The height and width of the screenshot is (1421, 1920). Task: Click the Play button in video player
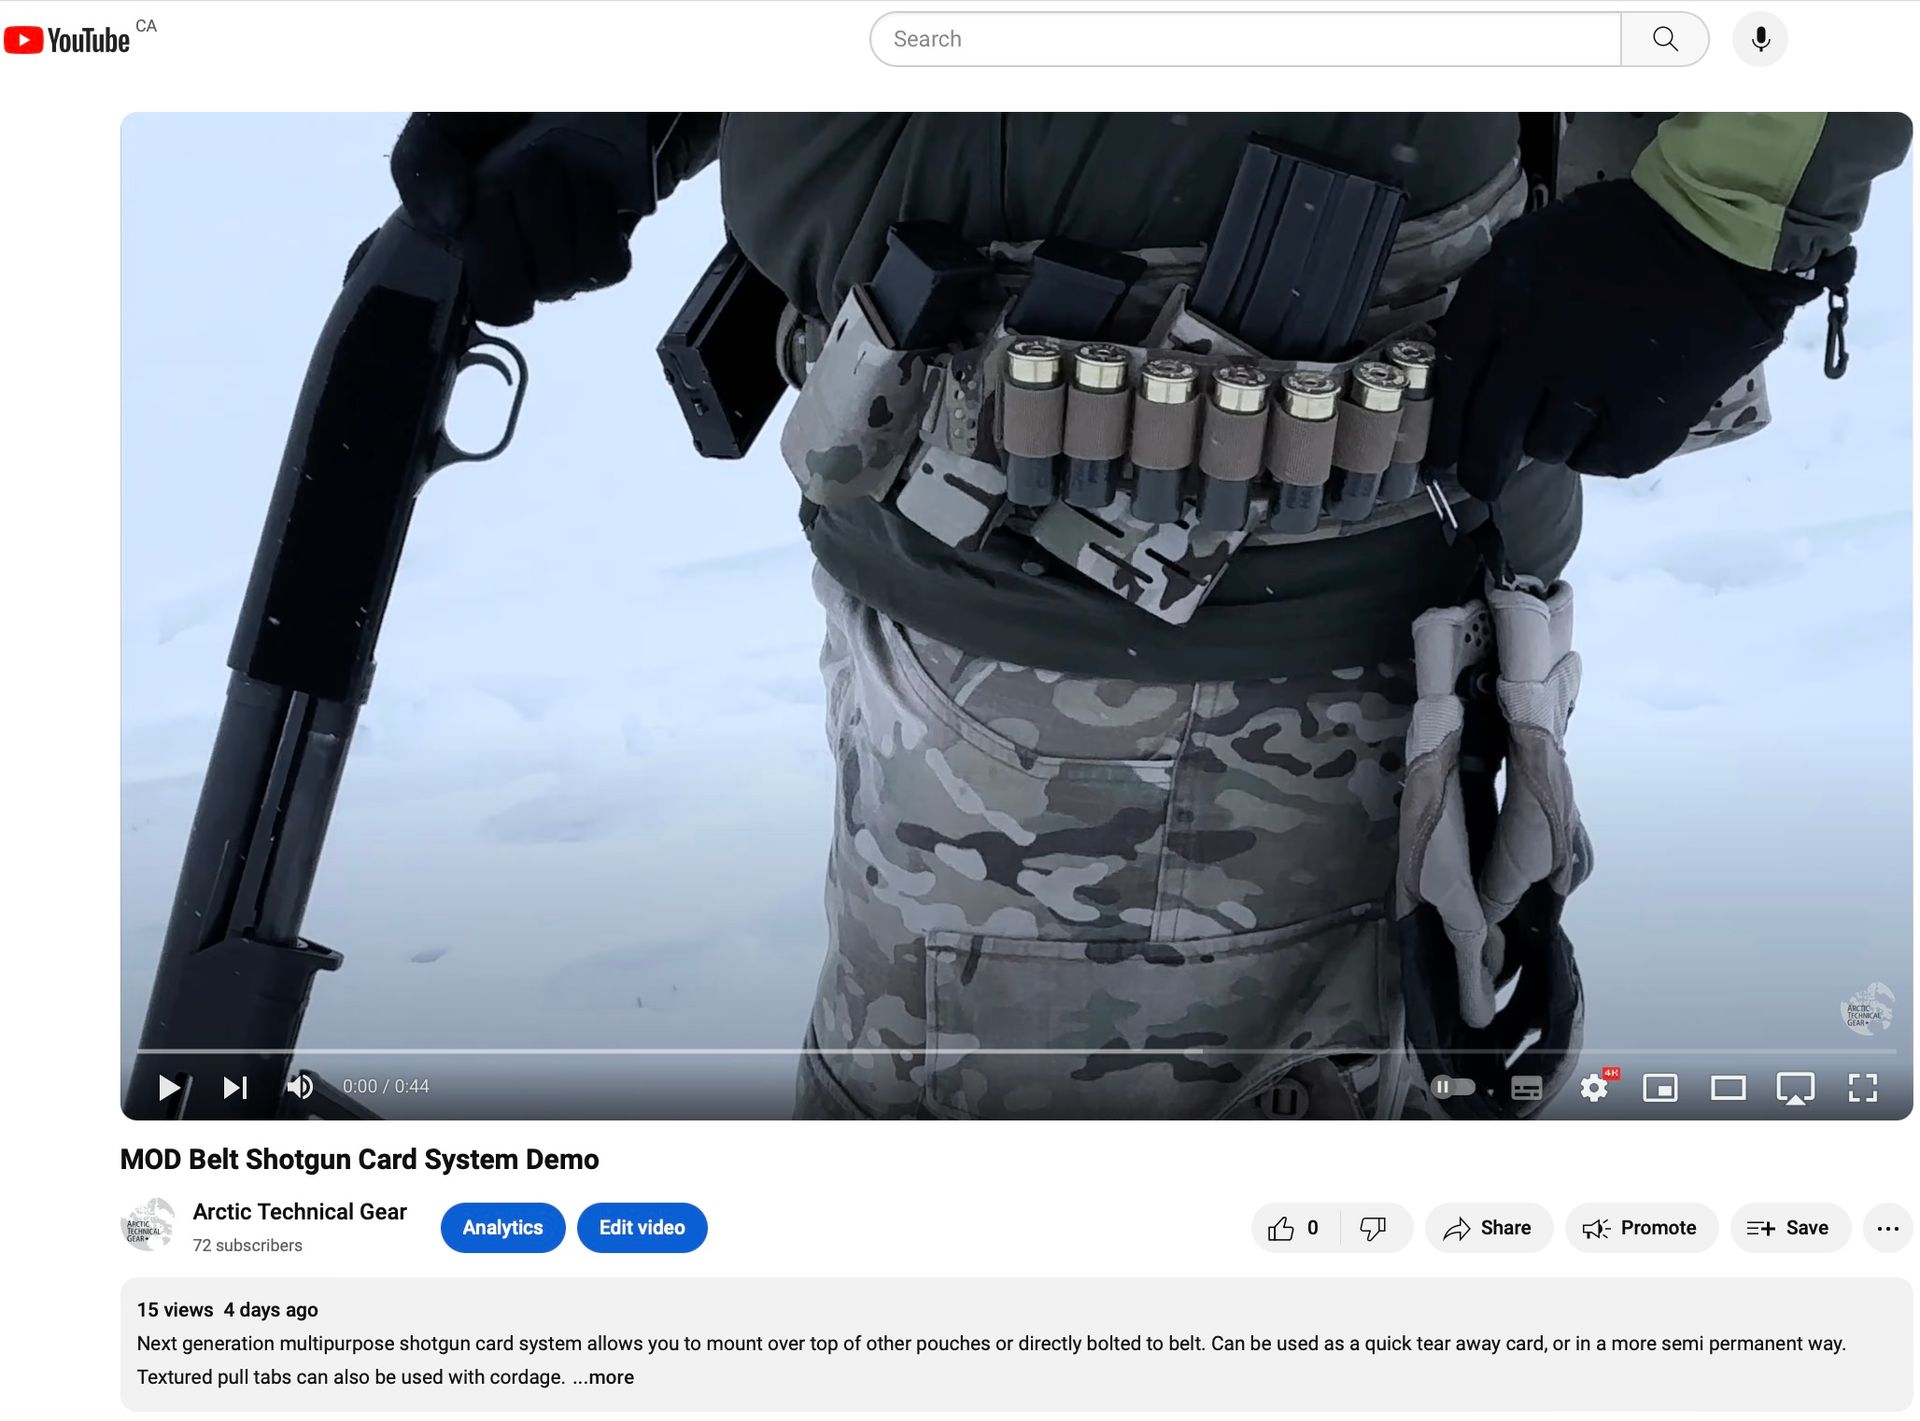(169, 1087)
